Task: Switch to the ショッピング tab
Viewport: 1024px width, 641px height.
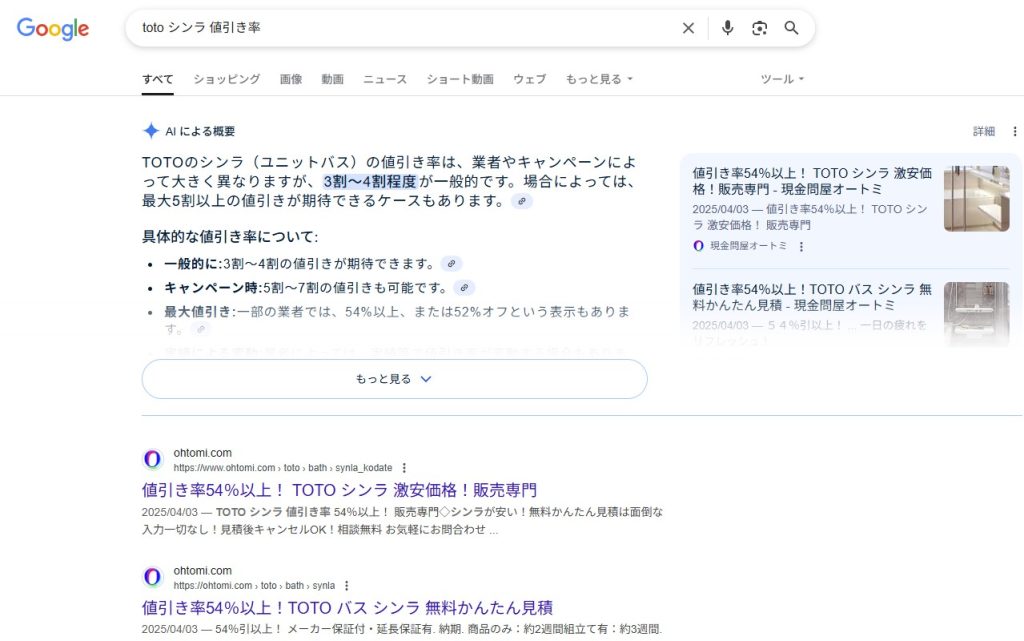Action: coord(227,79)
